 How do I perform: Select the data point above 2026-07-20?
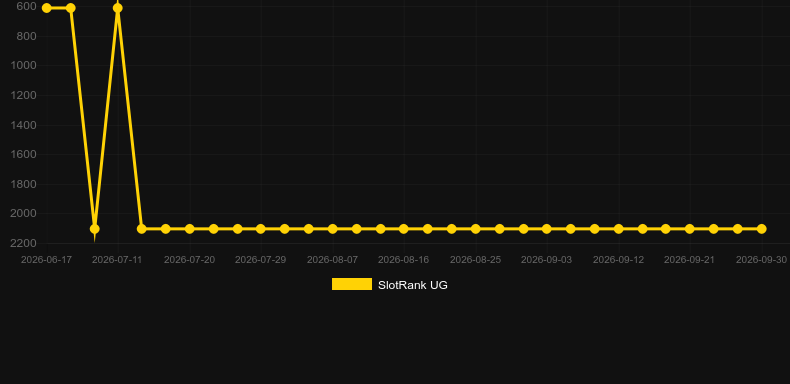pyautogui.click(x=189, y=229)
